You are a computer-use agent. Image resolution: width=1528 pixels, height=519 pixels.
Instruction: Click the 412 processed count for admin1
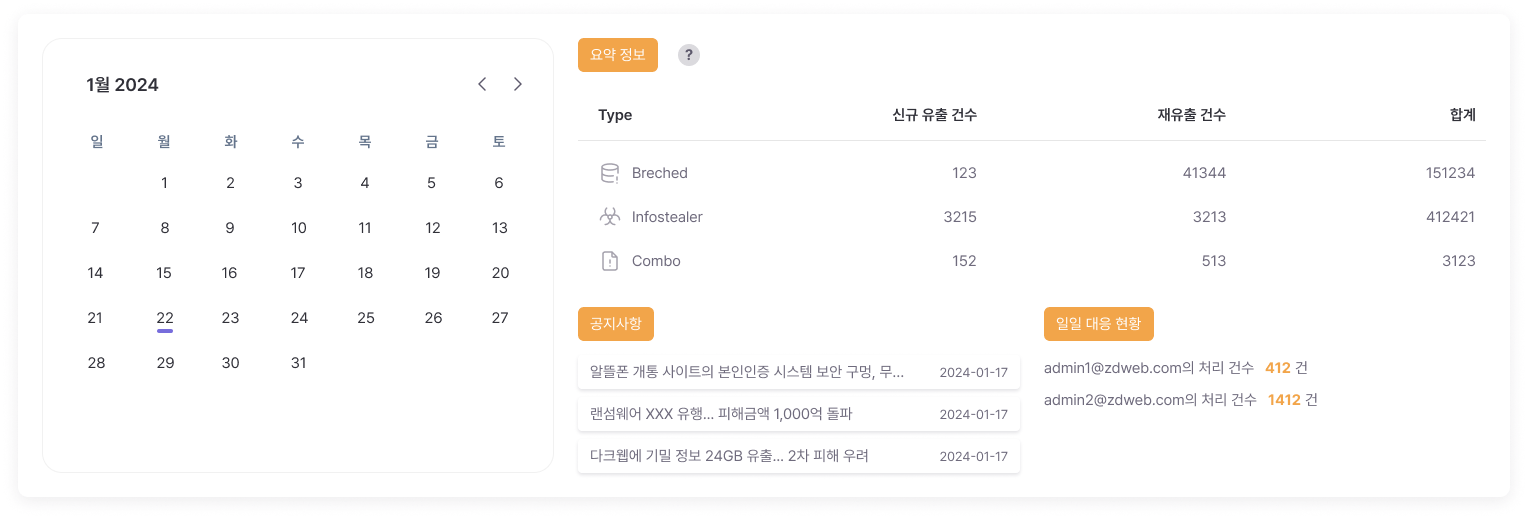pos(1277,368)
